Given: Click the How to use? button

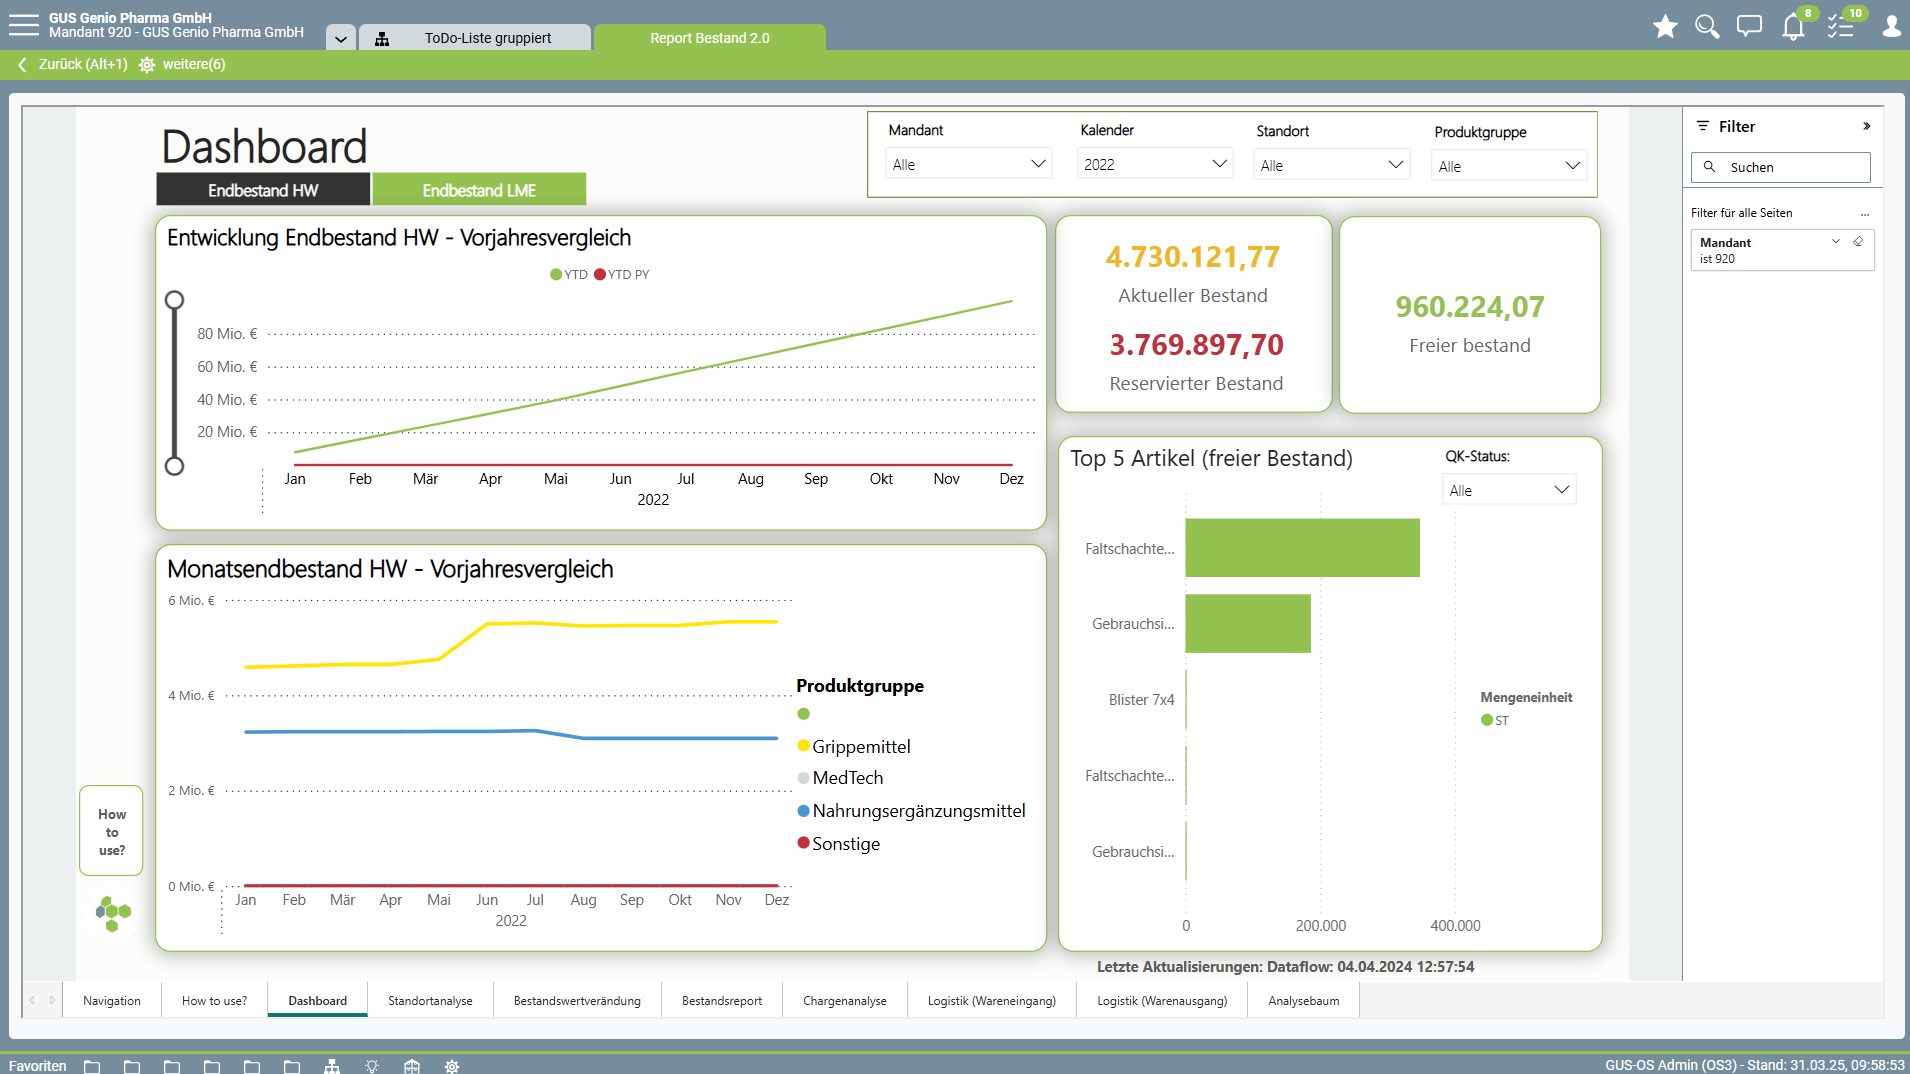Looking at the screenshot, I should tap(112, 832).
